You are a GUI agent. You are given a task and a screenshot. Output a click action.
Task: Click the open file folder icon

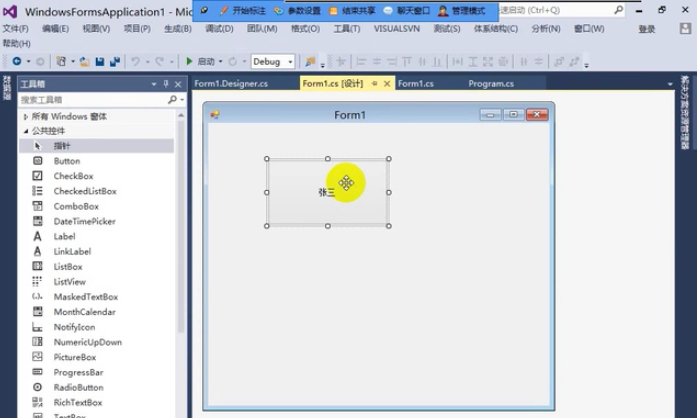coord(84,61)
